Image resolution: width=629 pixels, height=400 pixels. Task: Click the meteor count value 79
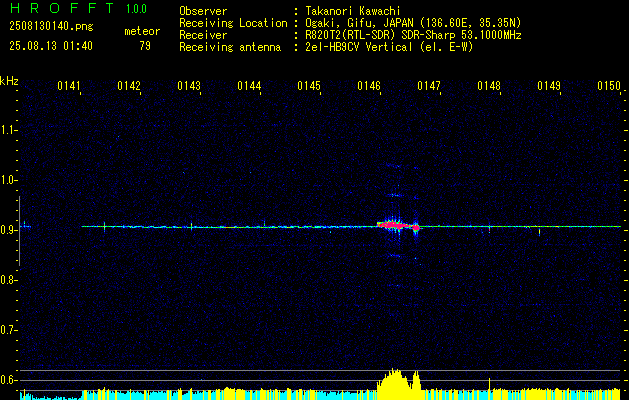[x=145, y=46]
